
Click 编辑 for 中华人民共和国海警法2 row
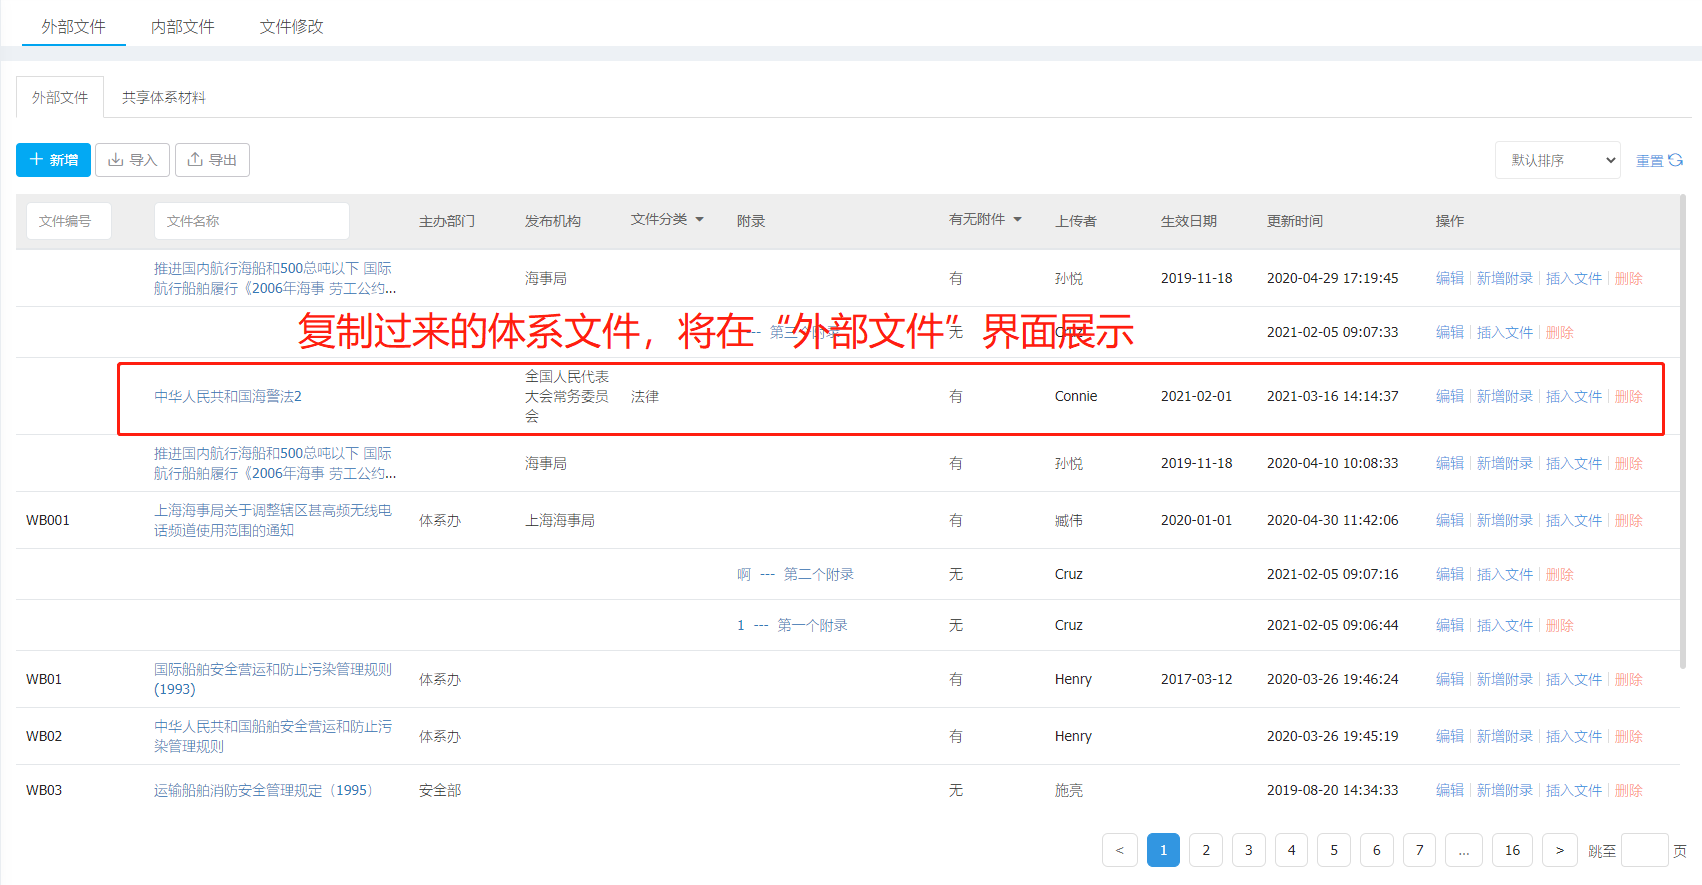(1450, 396)
